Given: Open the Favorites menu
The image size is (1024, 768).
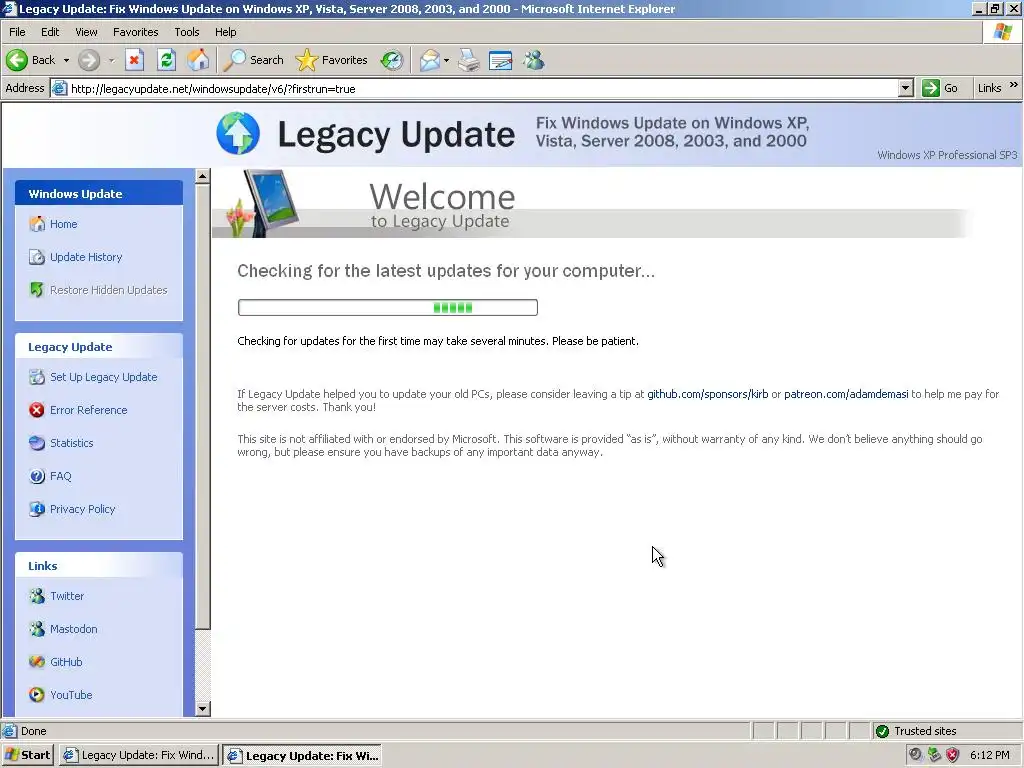Looking at the screenshot, I should click(x=136, y=32).
